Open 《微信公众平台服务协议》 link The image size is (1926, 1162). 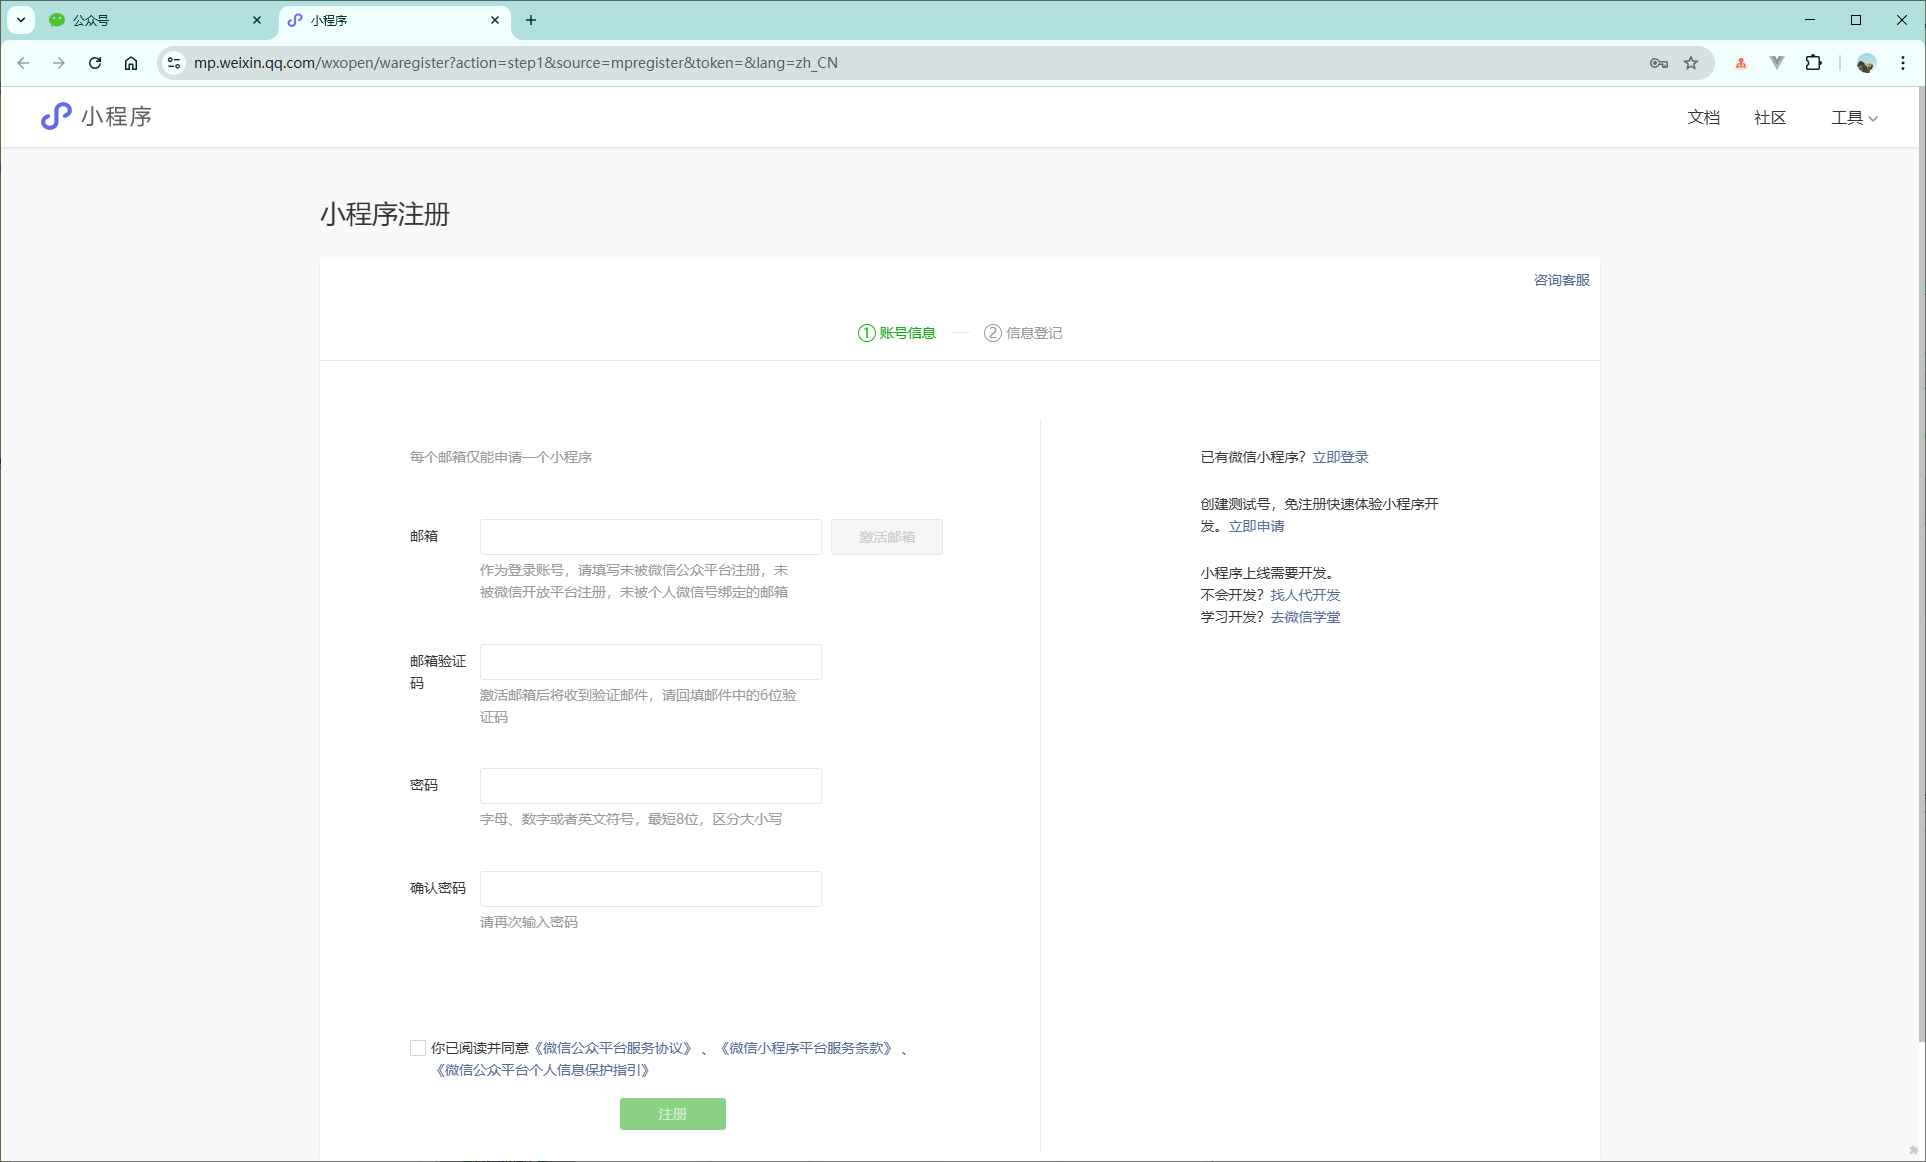click(x=613, y=1048)
